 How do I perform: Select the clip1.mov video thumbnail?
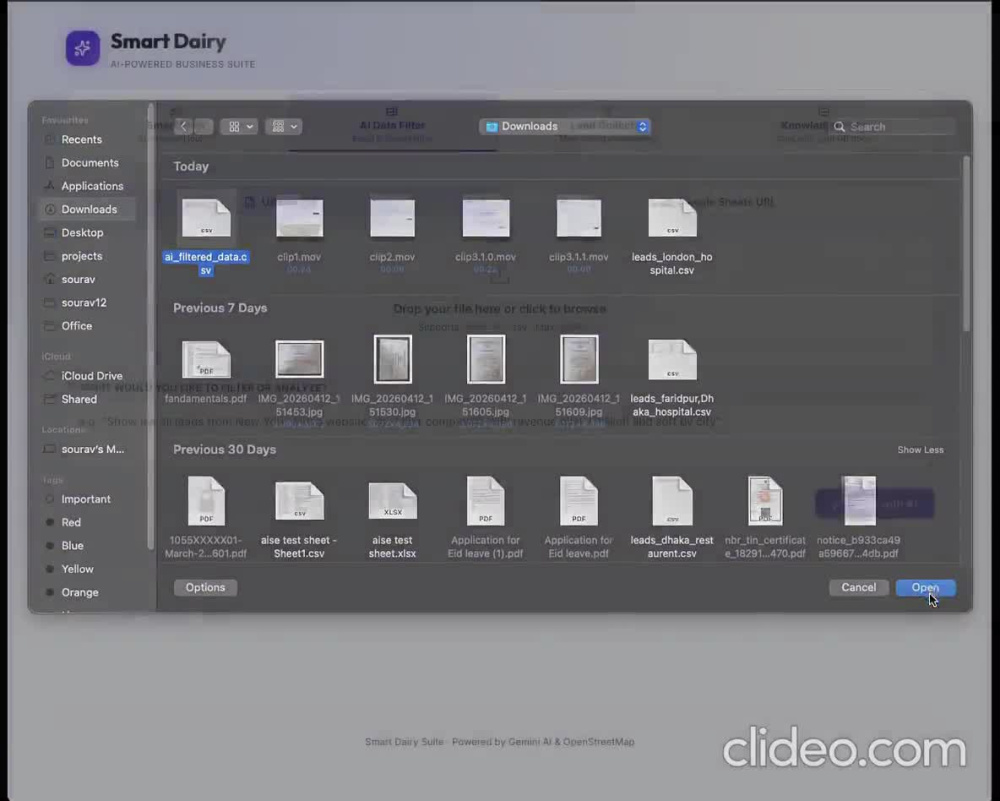pyautogui.click(x=299, y=217)
